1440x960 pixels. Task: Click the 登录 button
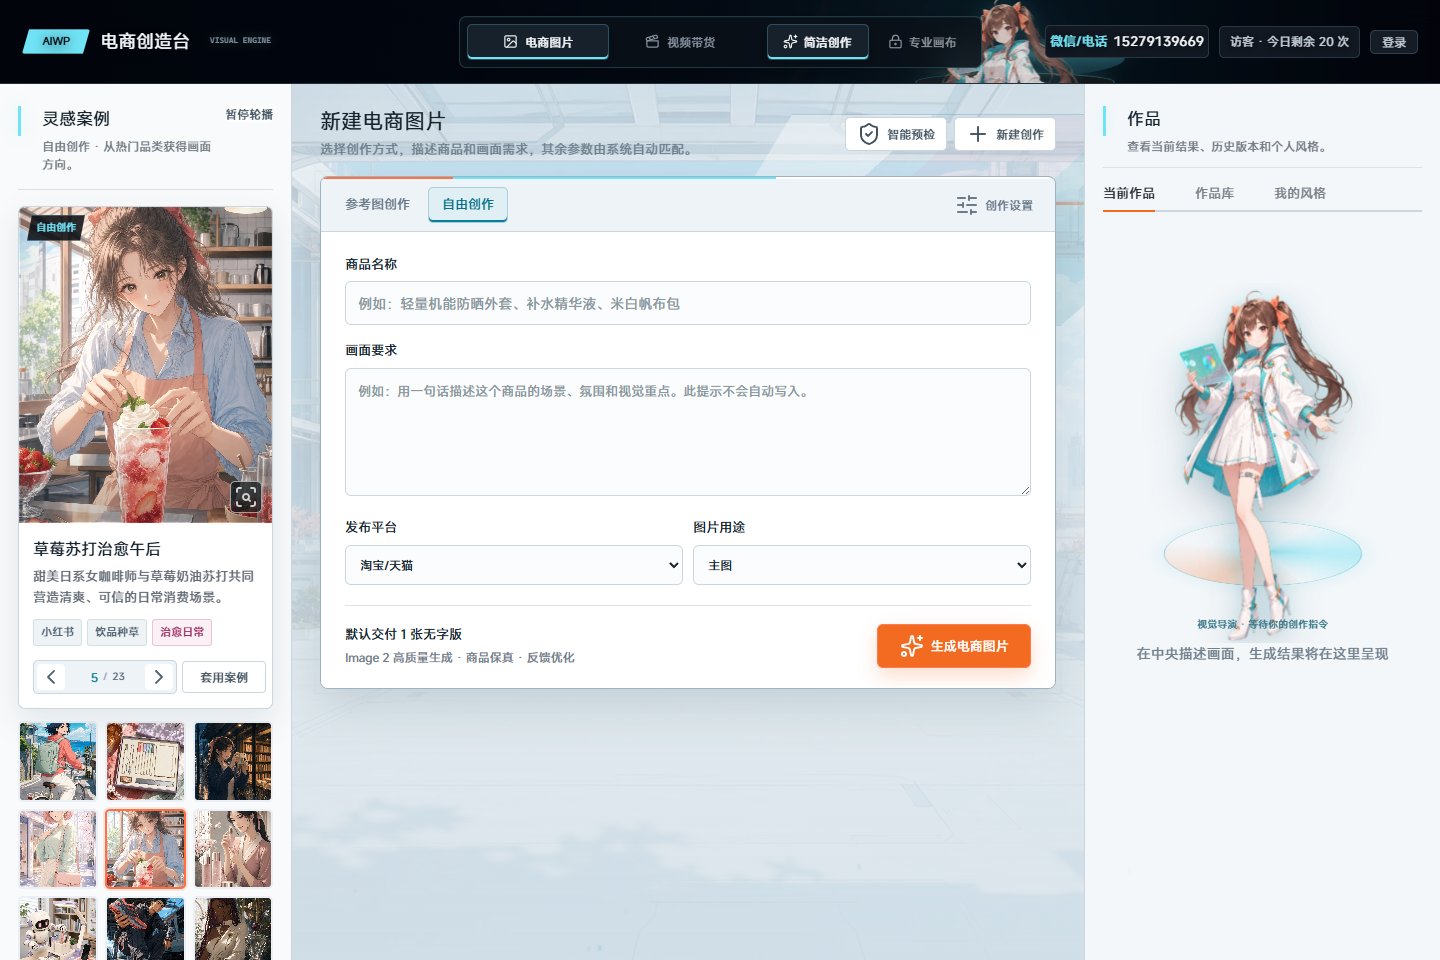(1394, 42)
